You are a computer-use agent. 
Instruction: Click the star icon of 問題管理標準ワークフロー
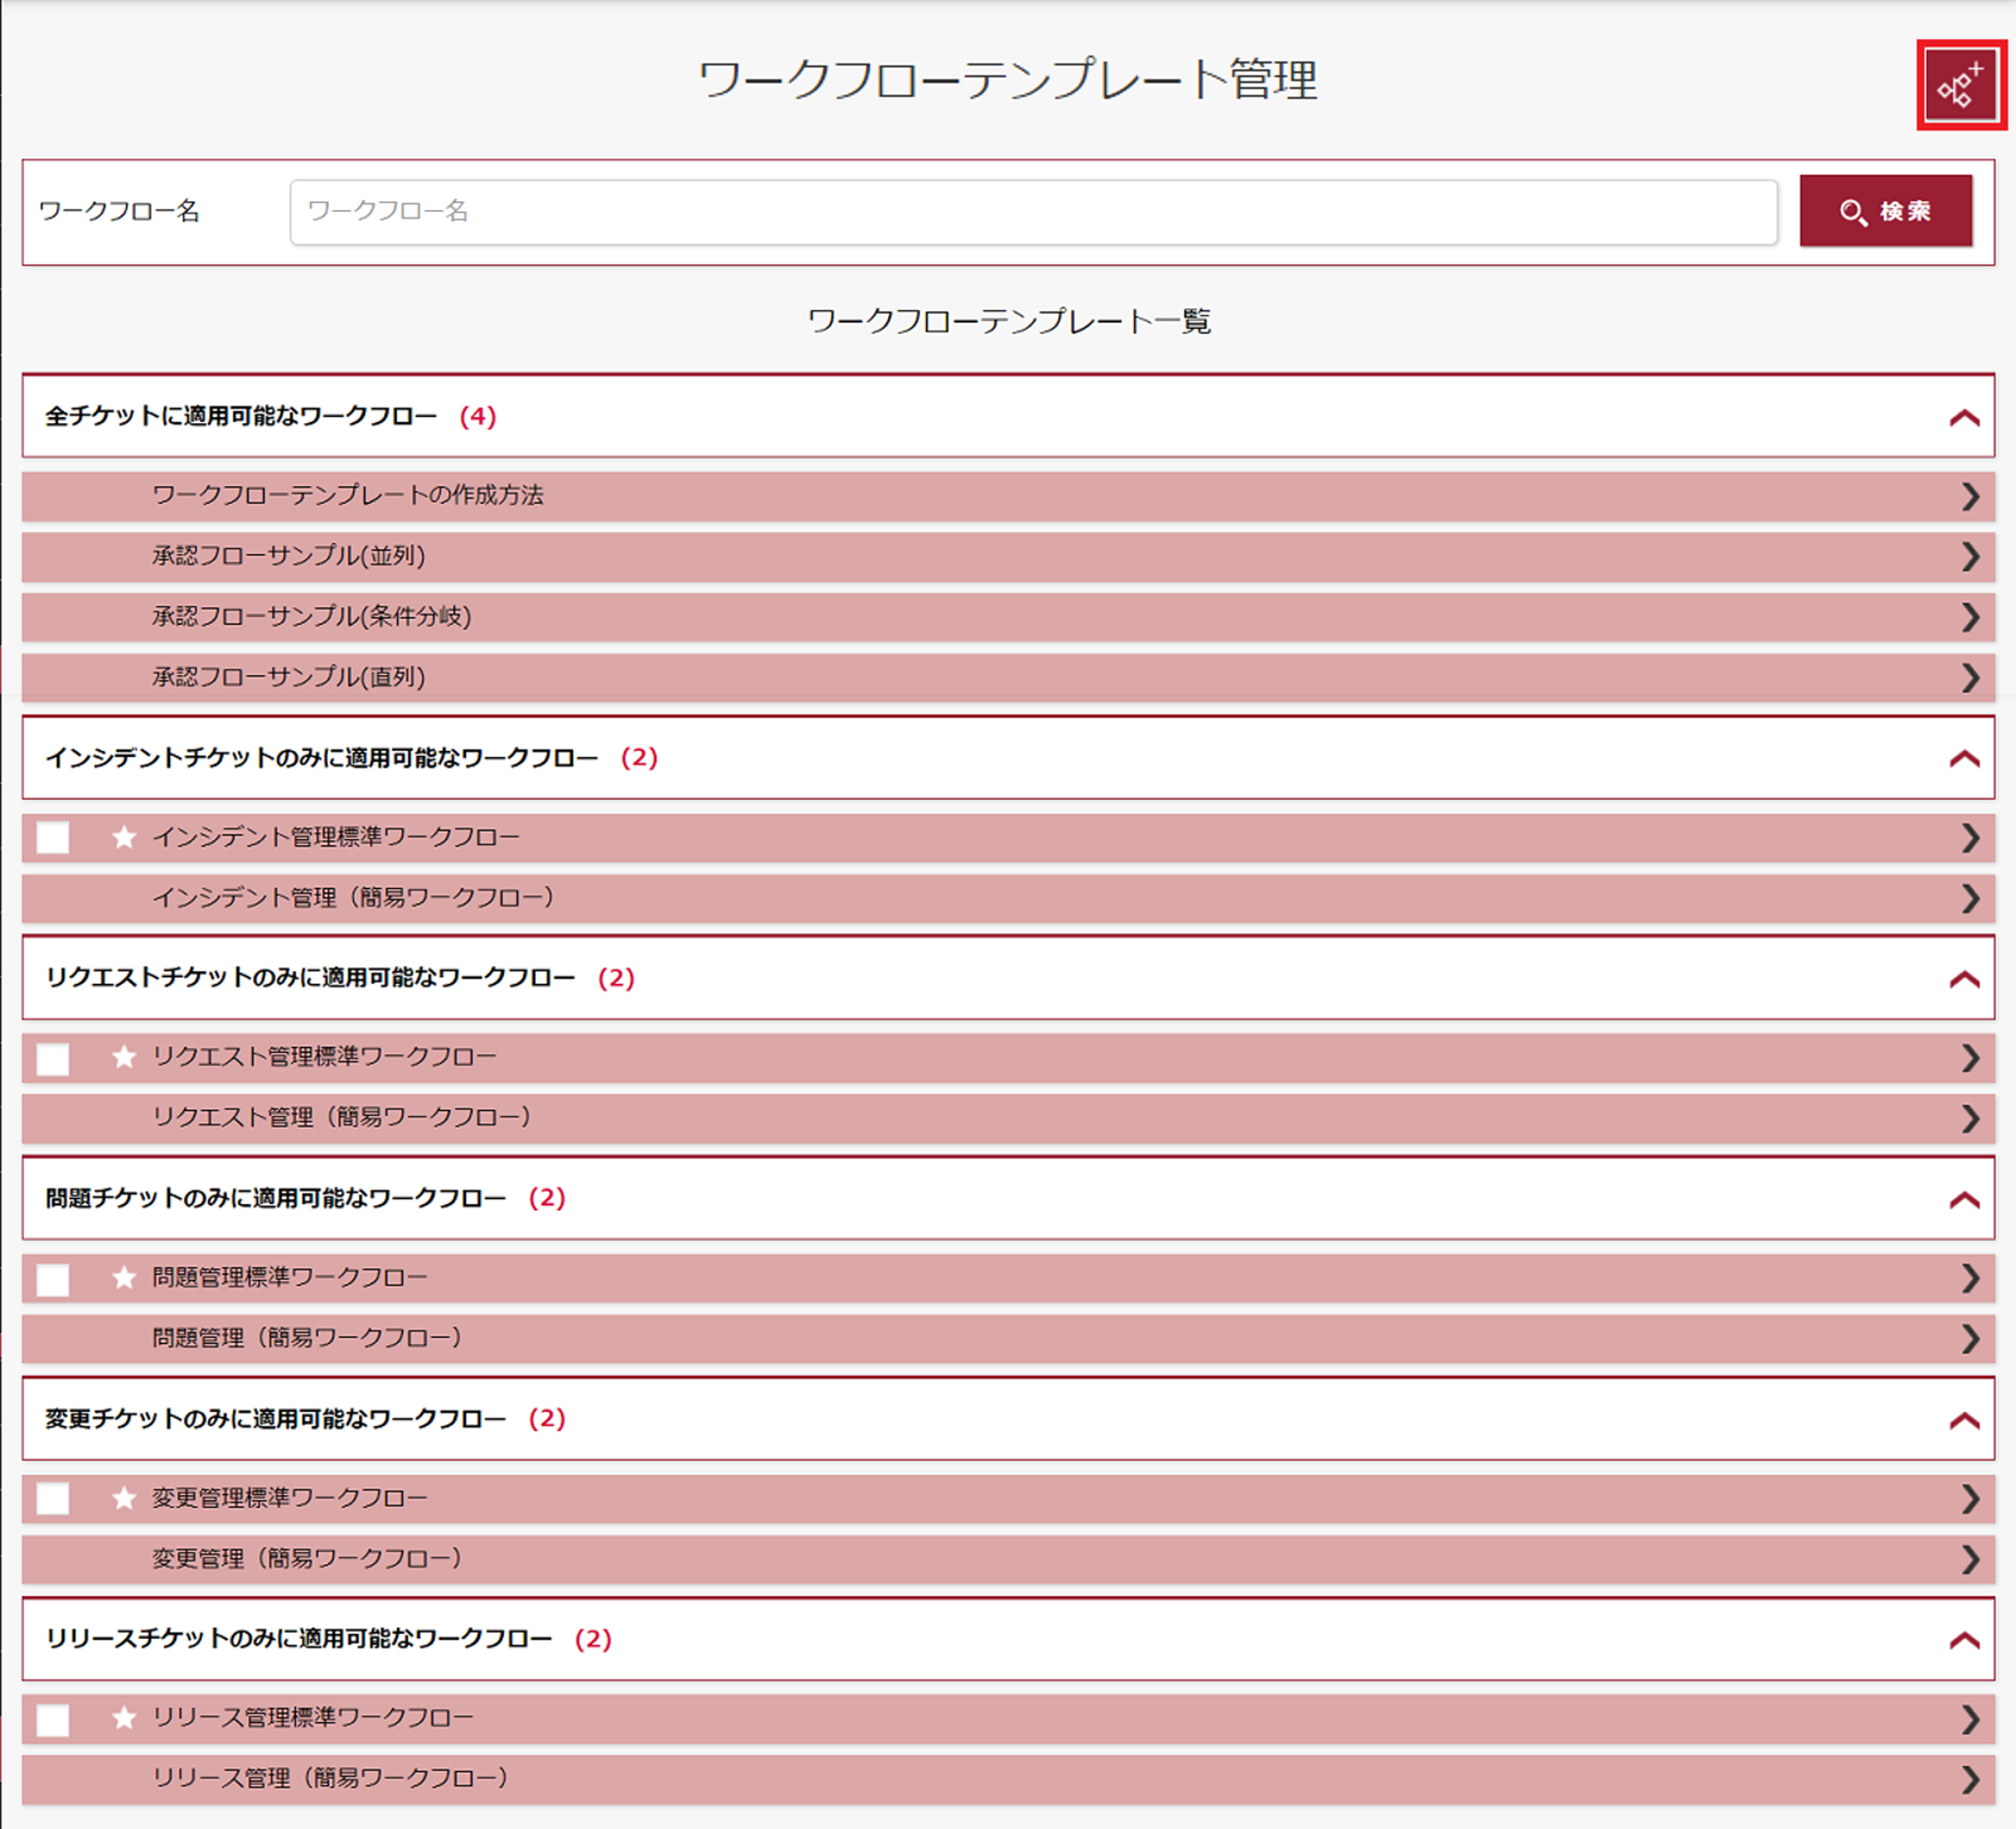point(124,1277)
